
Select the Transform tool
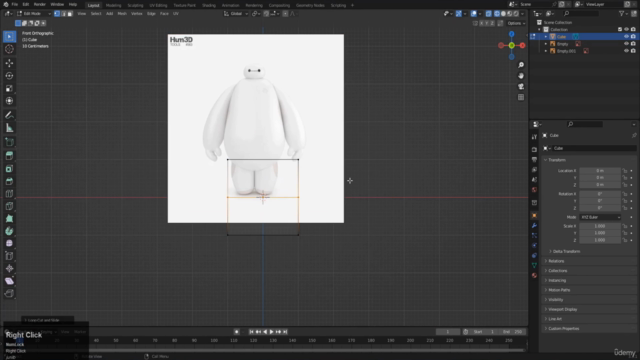click(9, 101)
